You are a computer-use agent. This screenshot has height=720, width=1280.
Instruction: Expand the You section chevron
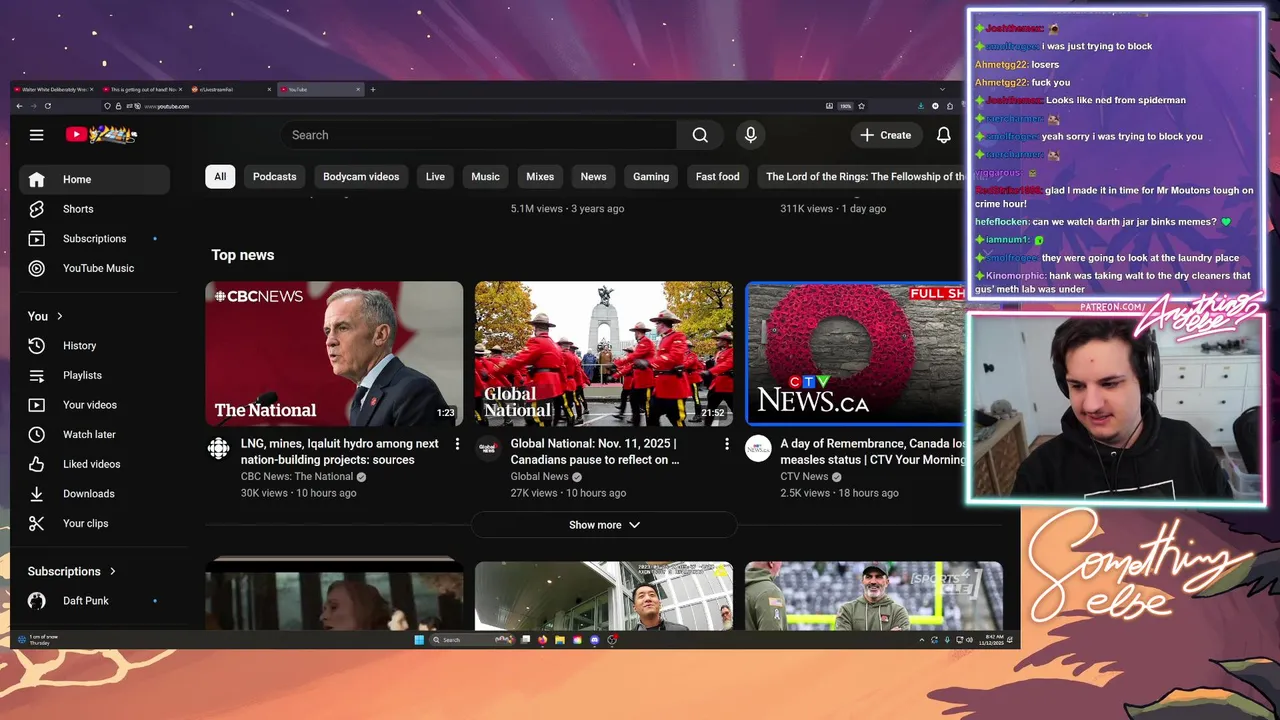(x=60, y=316)
